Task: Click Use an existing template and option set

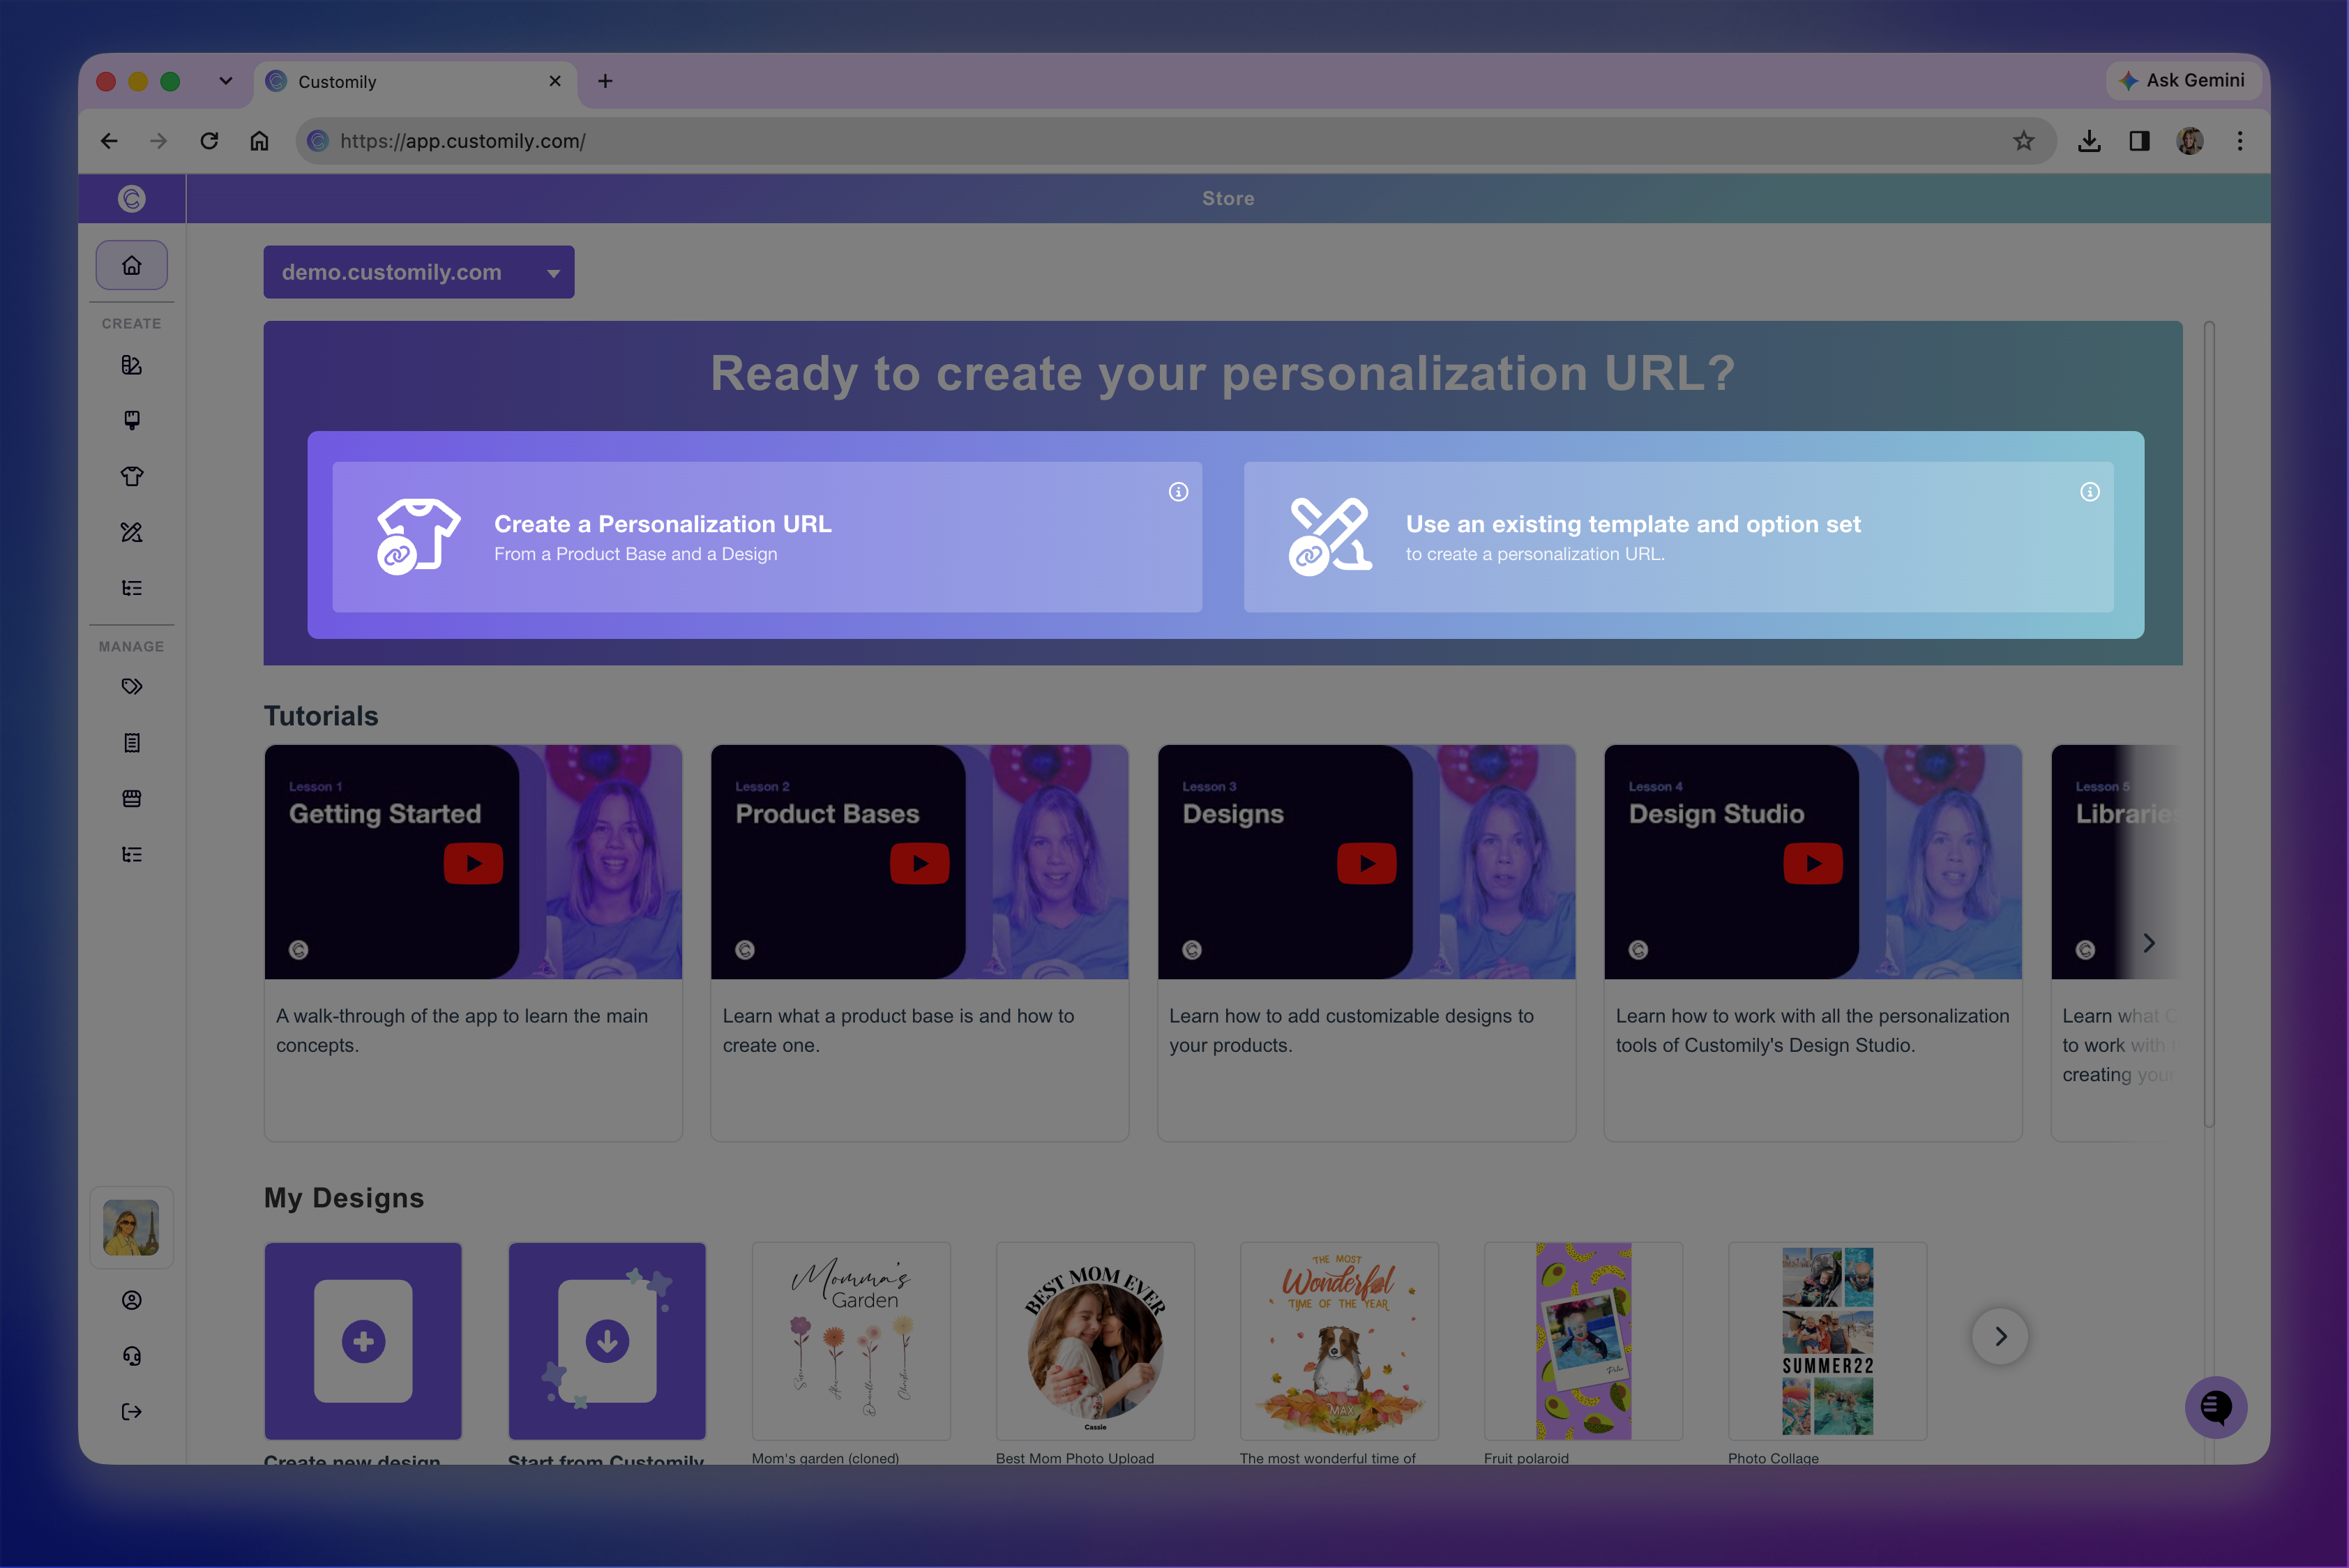Action: pos(1679,537)
